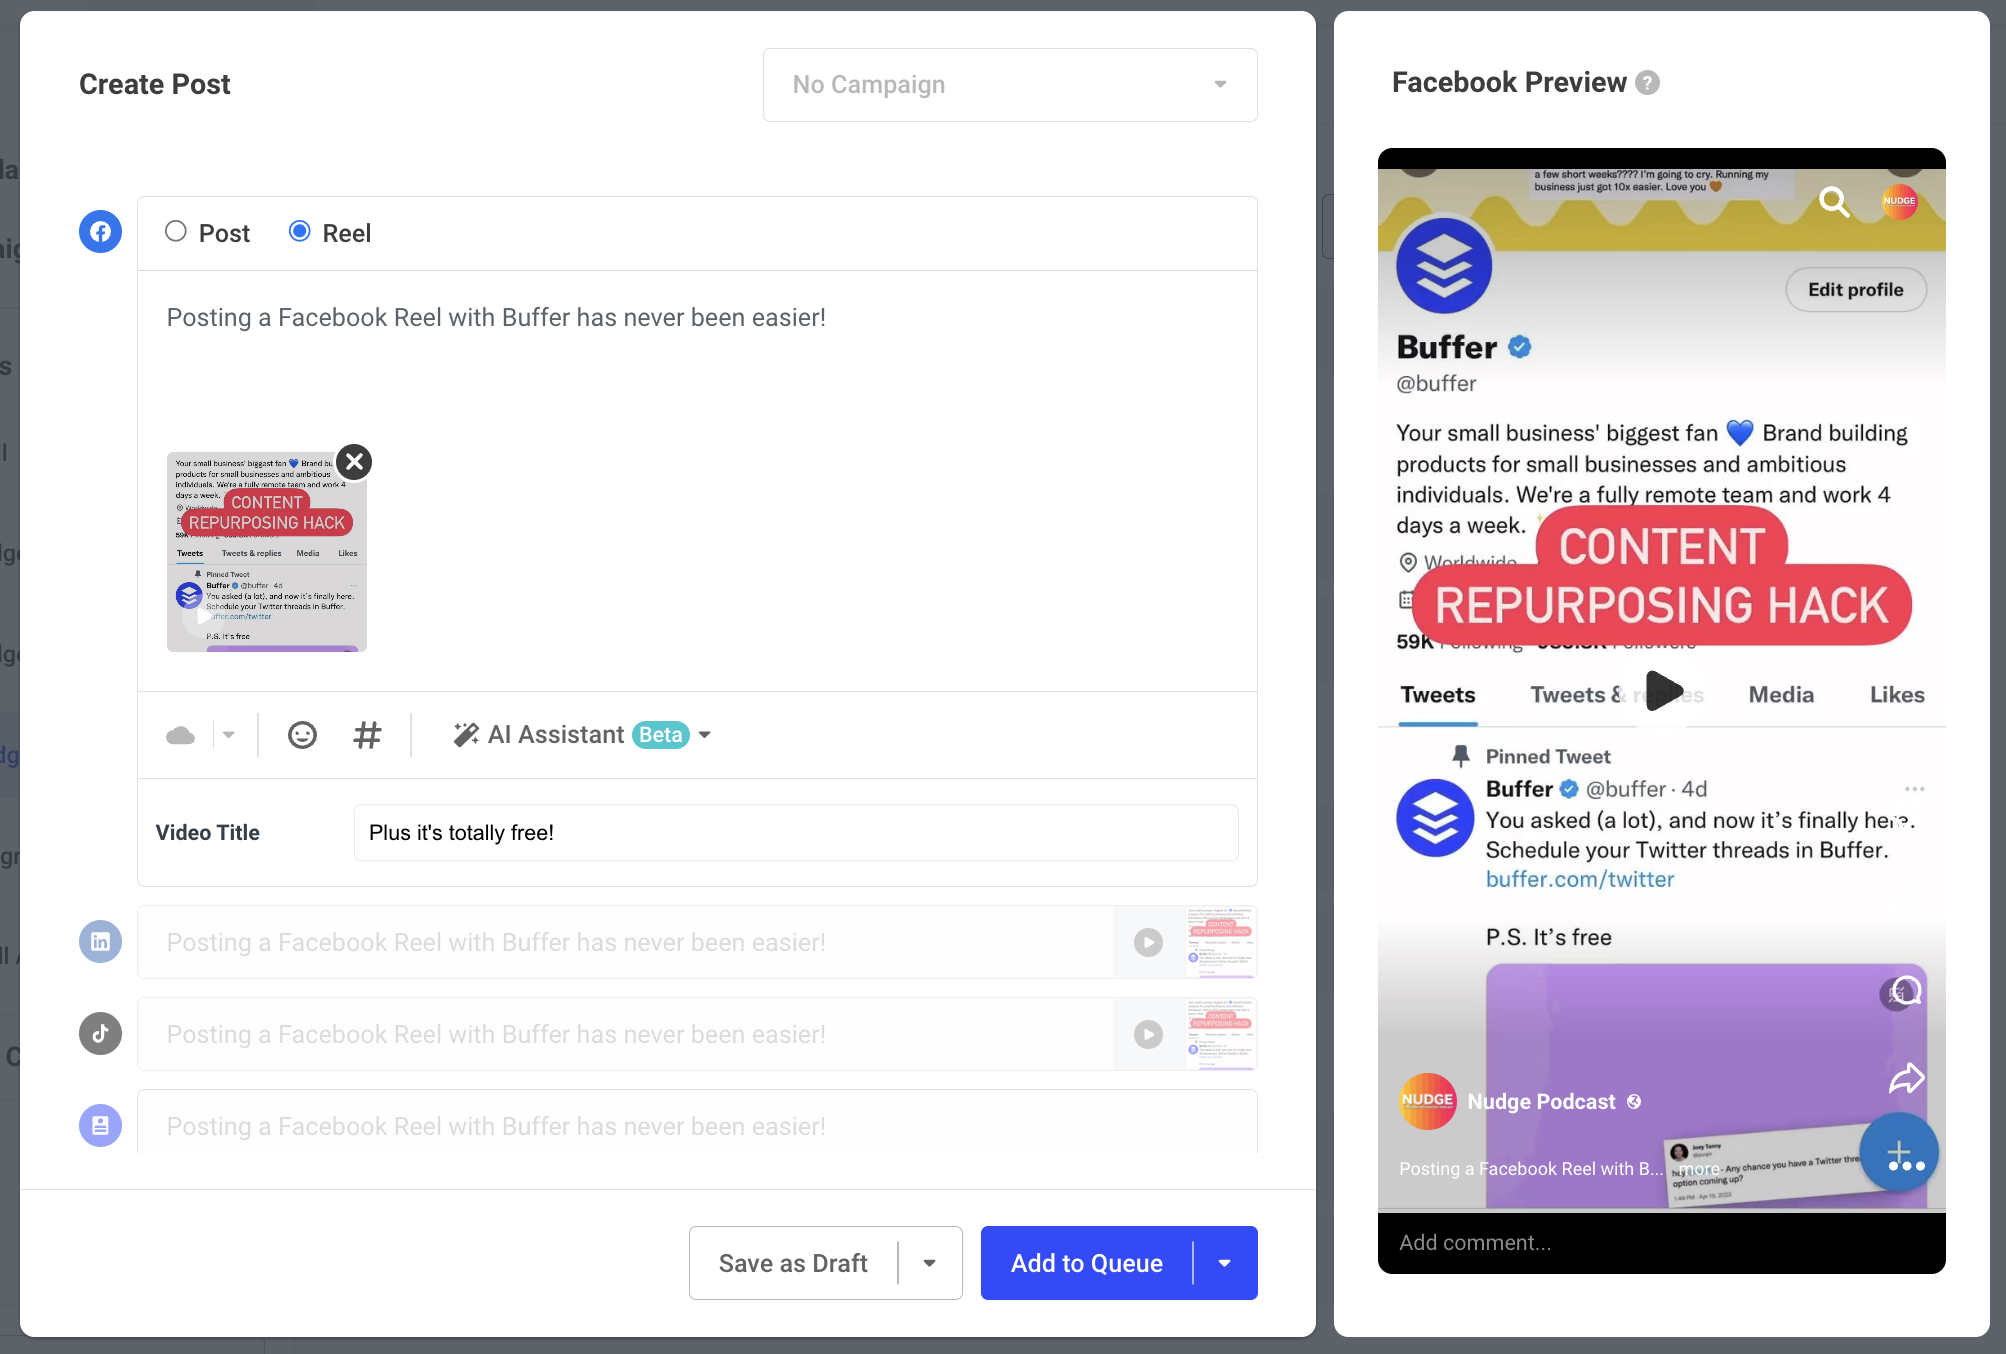
Task: Select the LinkedIn channel icon
Action: (x=100, y=941)
